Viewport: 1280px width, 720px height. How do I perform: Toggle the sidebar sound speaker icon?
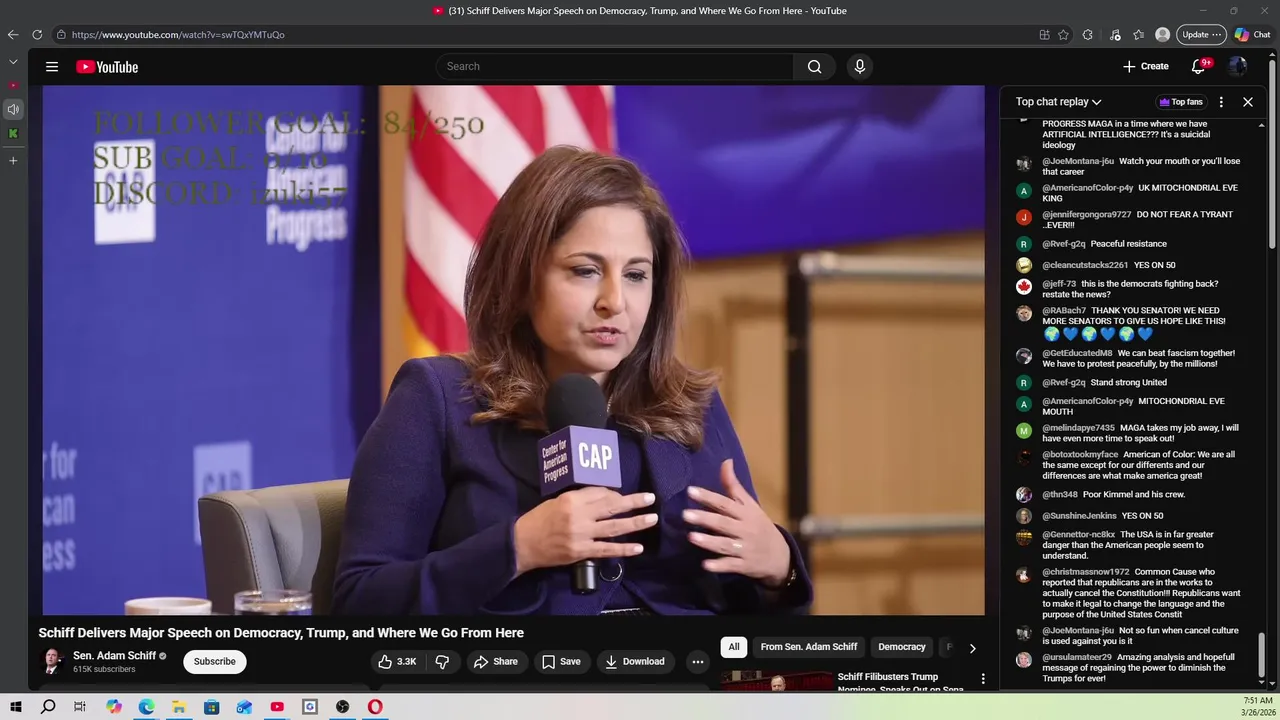point(13,109)
